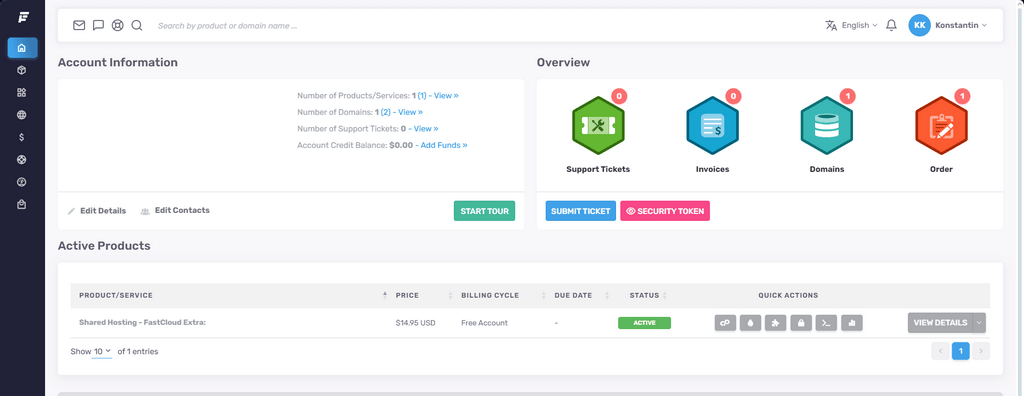Open the cube products icon in sidebar
This screenshot has width=1024, height=396.
pyautogui.click(x=22, y=70)
